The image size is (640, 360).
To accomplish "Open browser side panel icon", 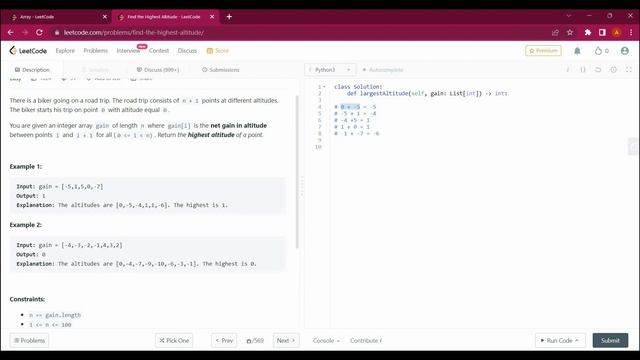I will [602, 32].
